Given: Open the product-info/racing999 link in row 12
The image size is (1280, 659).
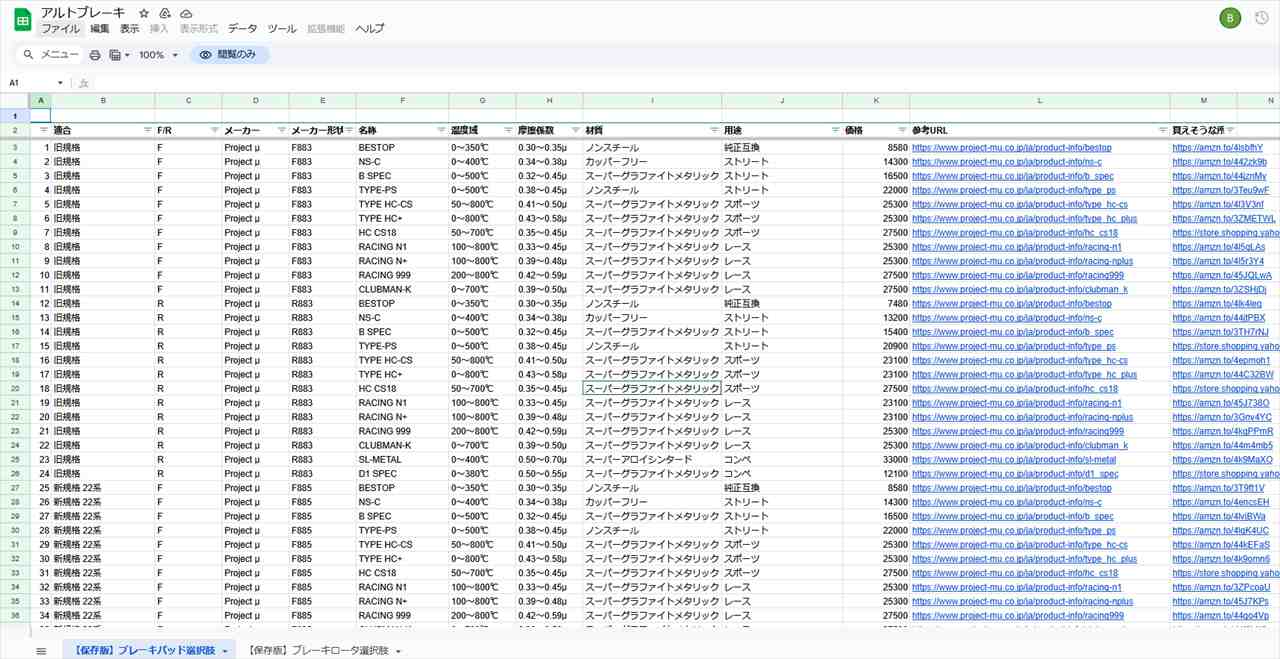Looking at the screenshot, I should [1018, 275].
